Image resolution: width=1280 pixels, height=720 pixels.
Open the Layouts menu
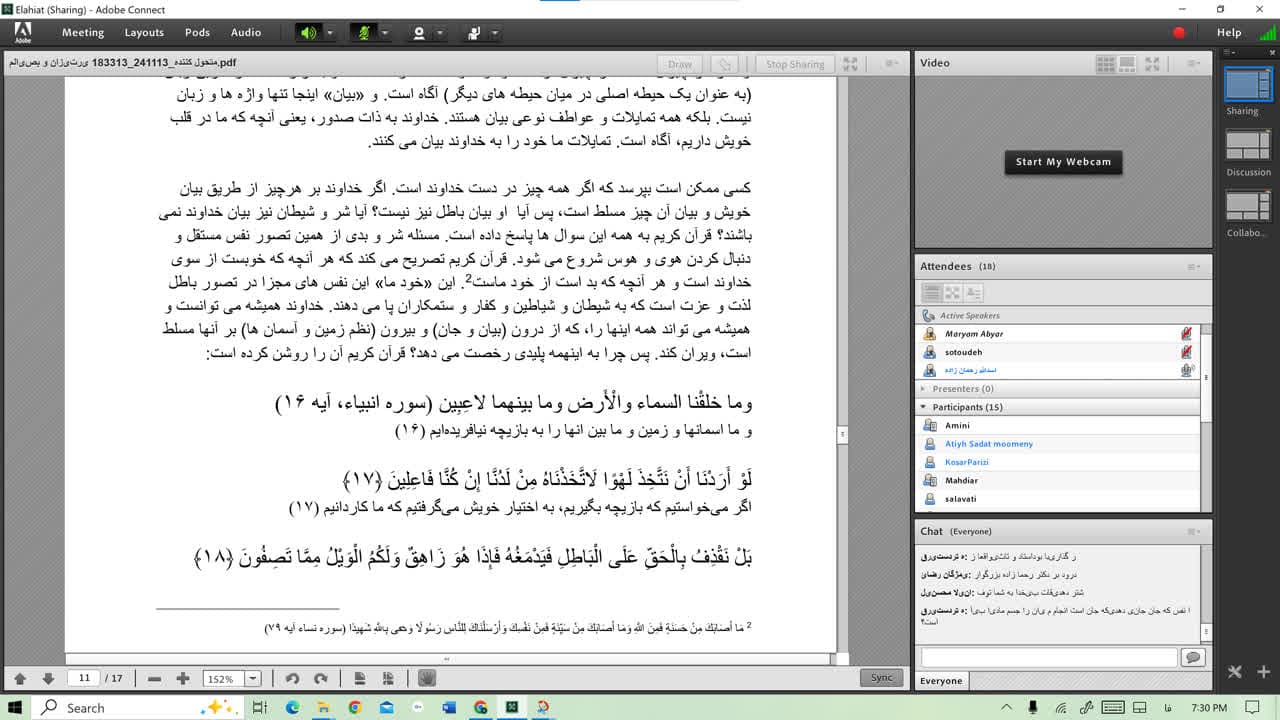point(144,32)
